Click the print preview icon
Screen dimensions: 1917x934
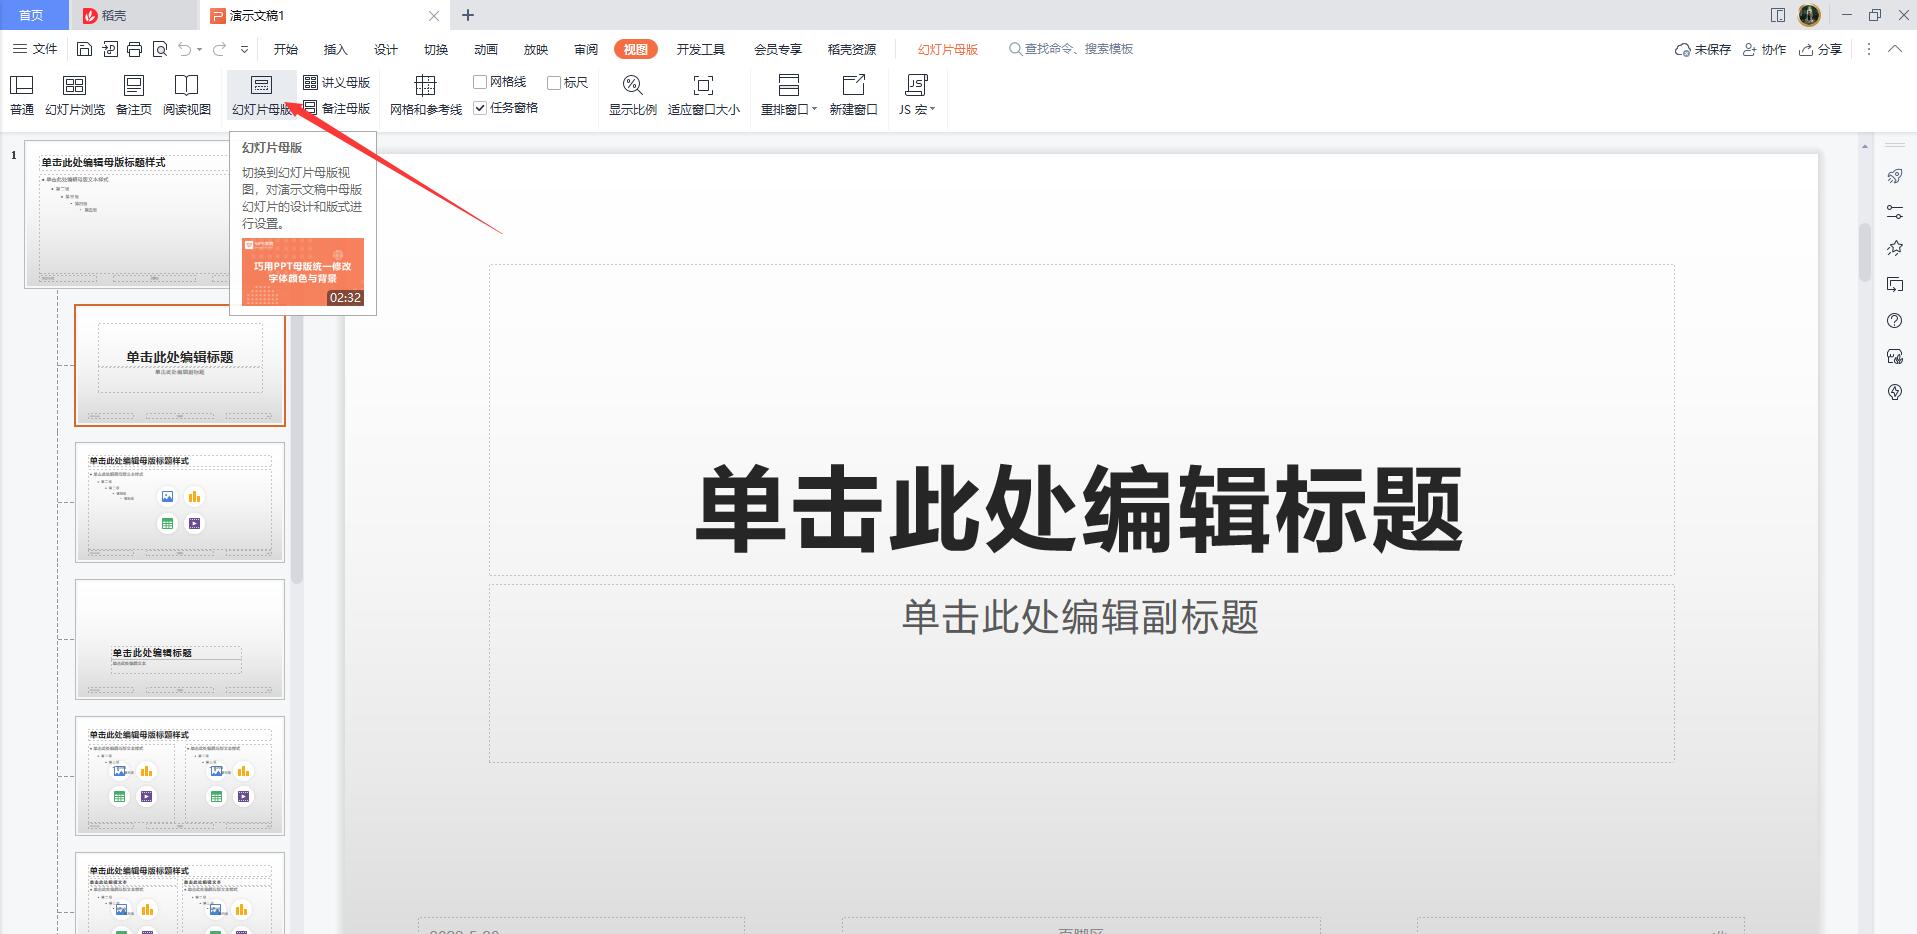pos(160,49)
